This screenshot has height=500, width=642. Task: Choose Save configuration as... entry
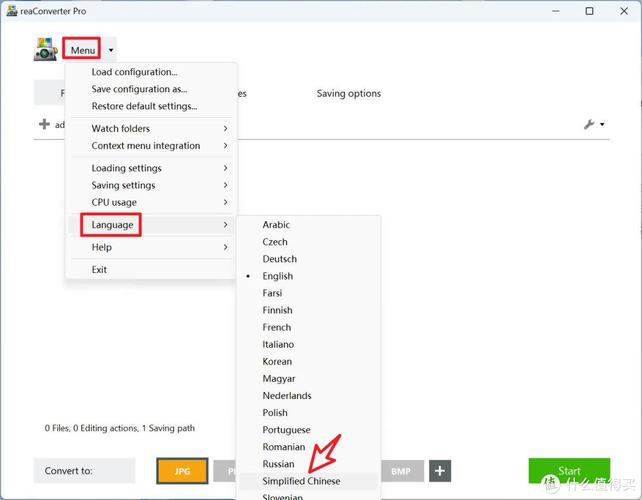click(x=151, y=89)
